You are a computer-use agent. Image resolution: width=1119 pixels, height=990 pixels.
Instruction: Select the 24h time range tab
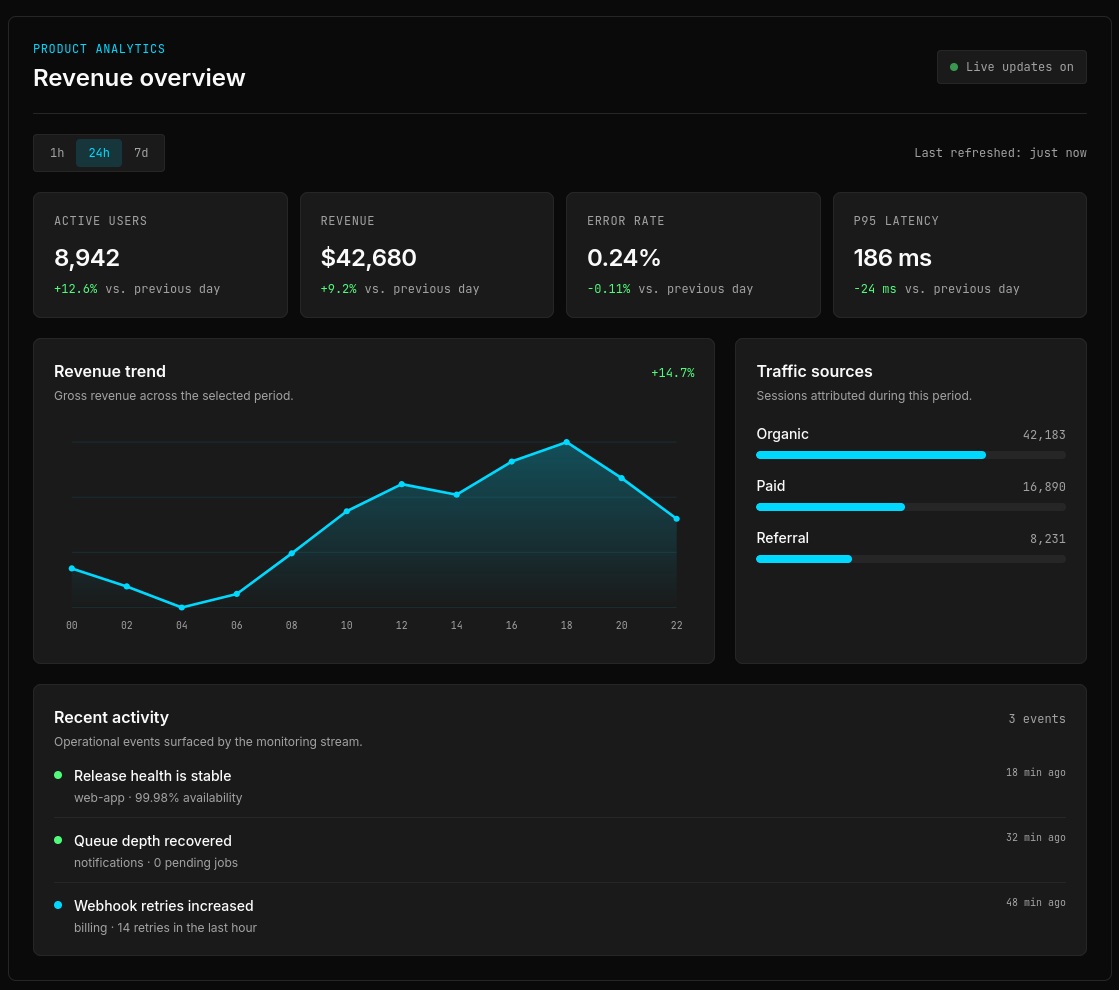[x=98, y=153]
